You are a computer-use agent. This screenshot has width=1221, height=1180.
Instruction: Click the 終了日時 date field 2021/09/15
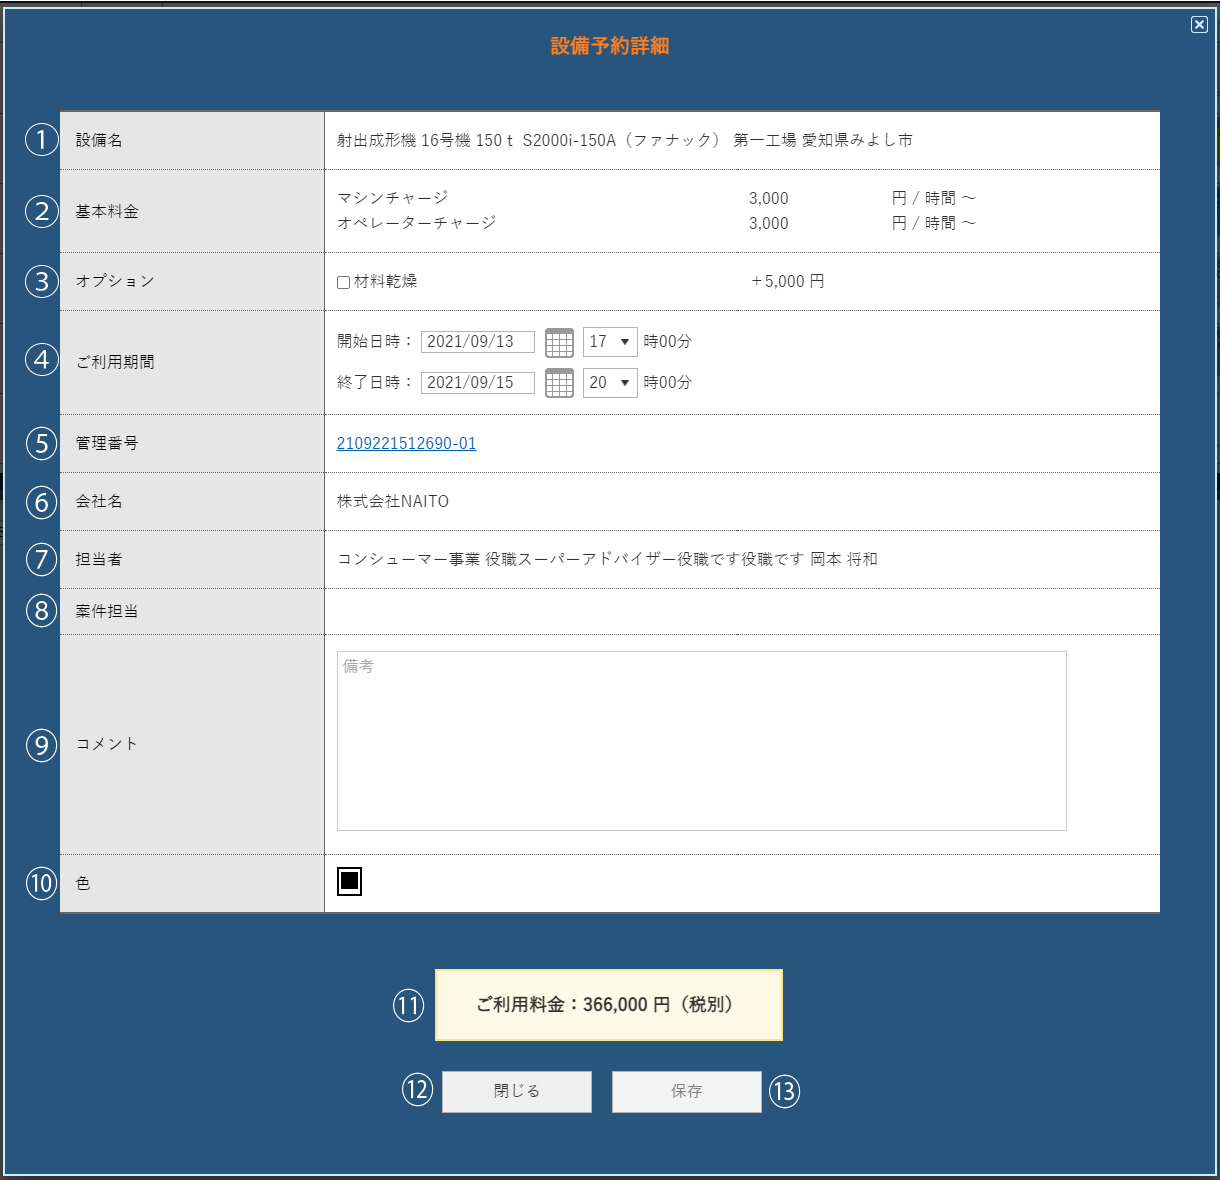coord(477,383)
